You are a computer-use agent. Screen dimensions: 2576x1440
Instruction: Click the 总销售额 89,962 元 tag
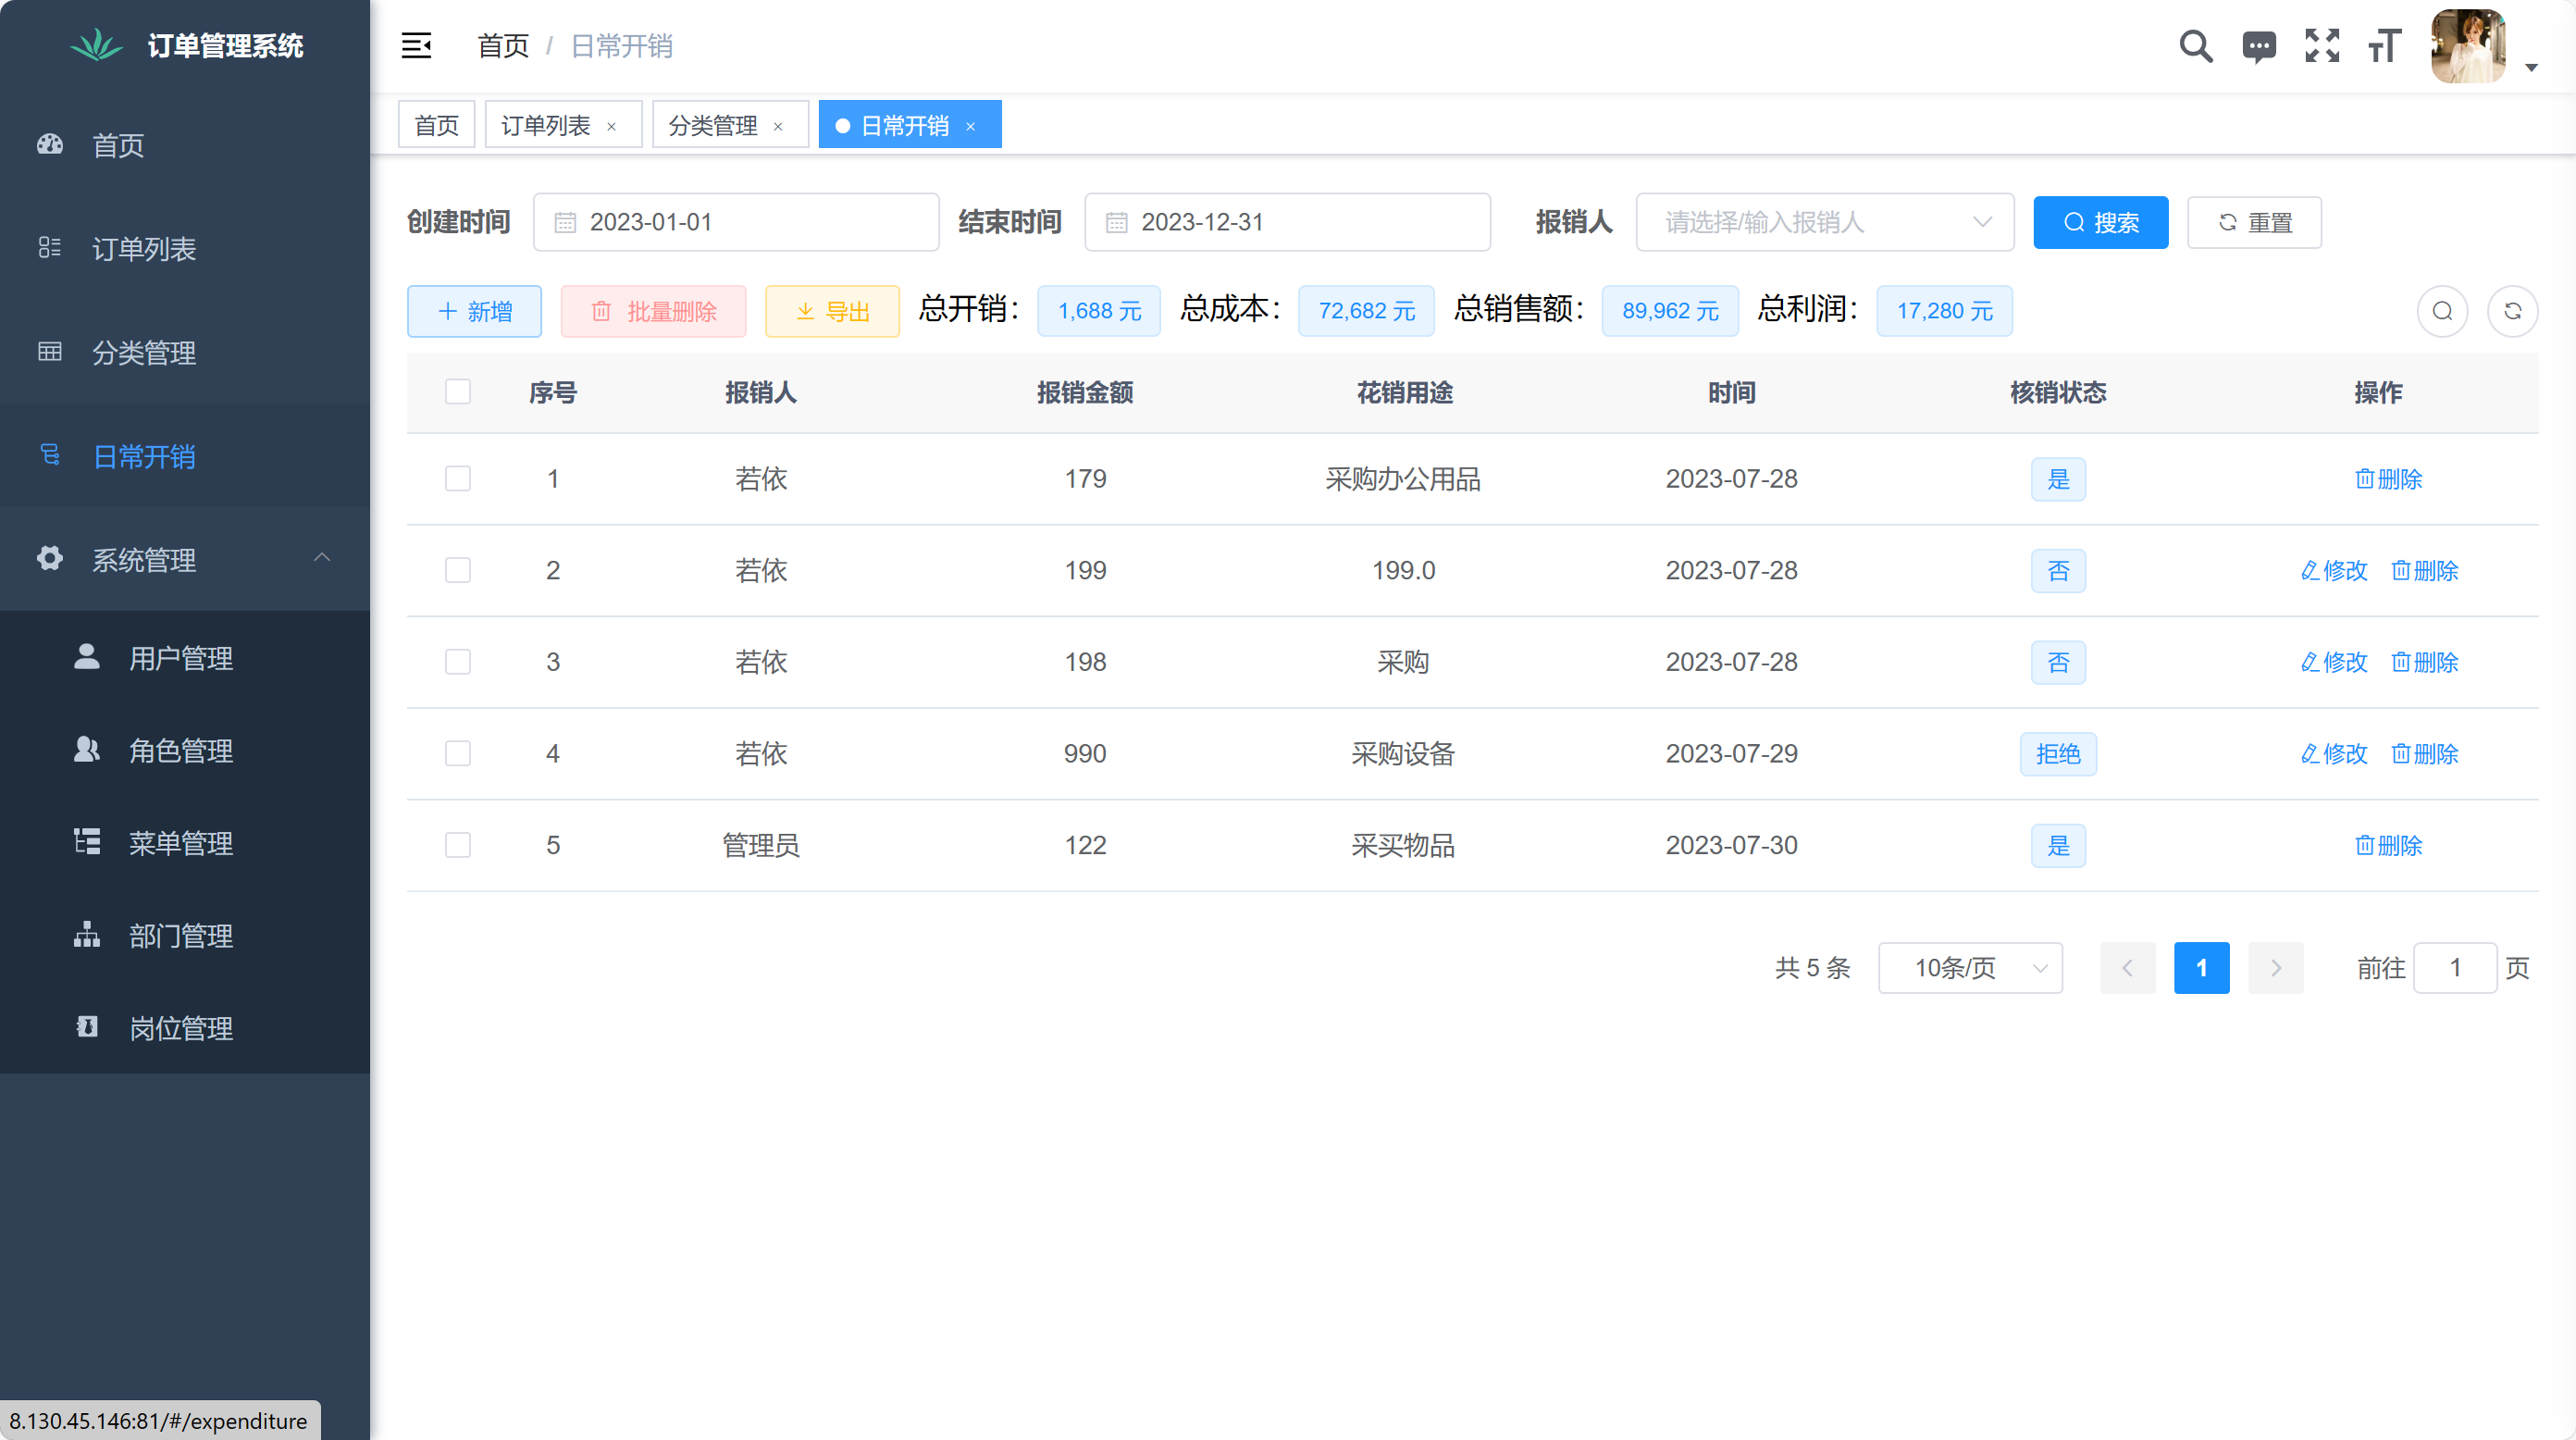coord(1670,311)
